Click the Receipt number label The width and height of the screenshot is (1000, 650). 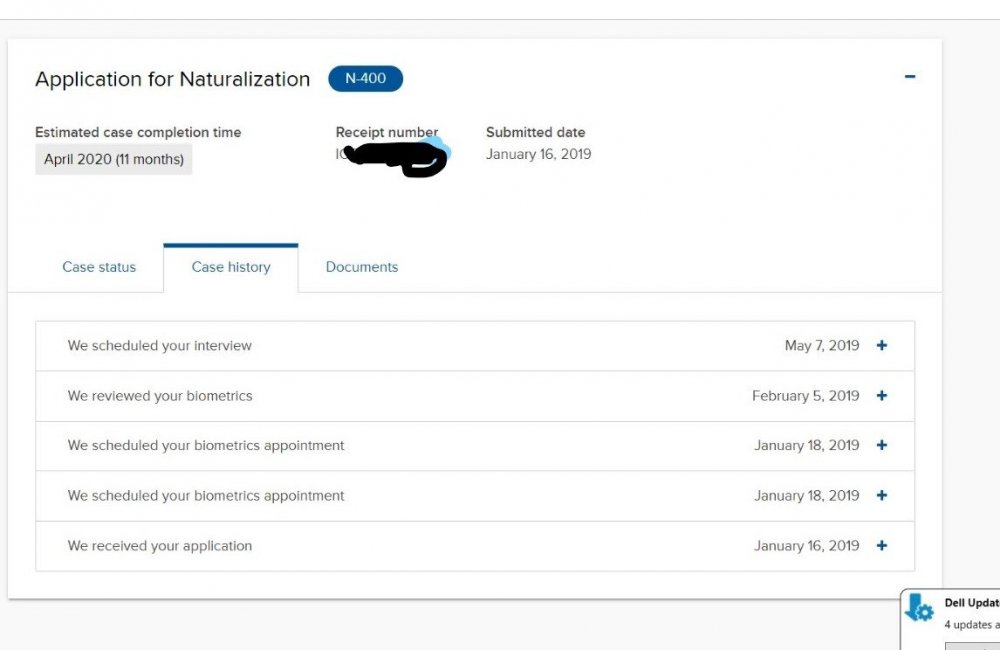click(386, 132)
